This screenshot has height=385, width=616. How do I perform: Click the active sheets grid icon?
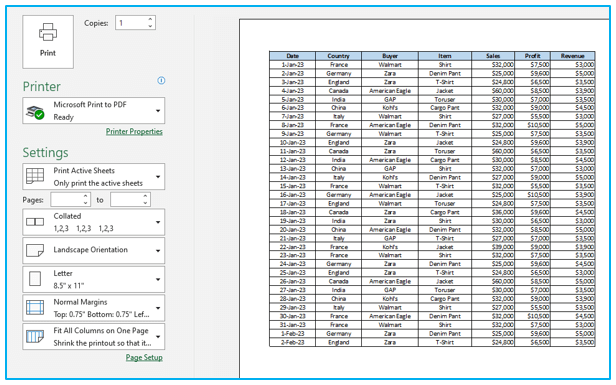35,176
